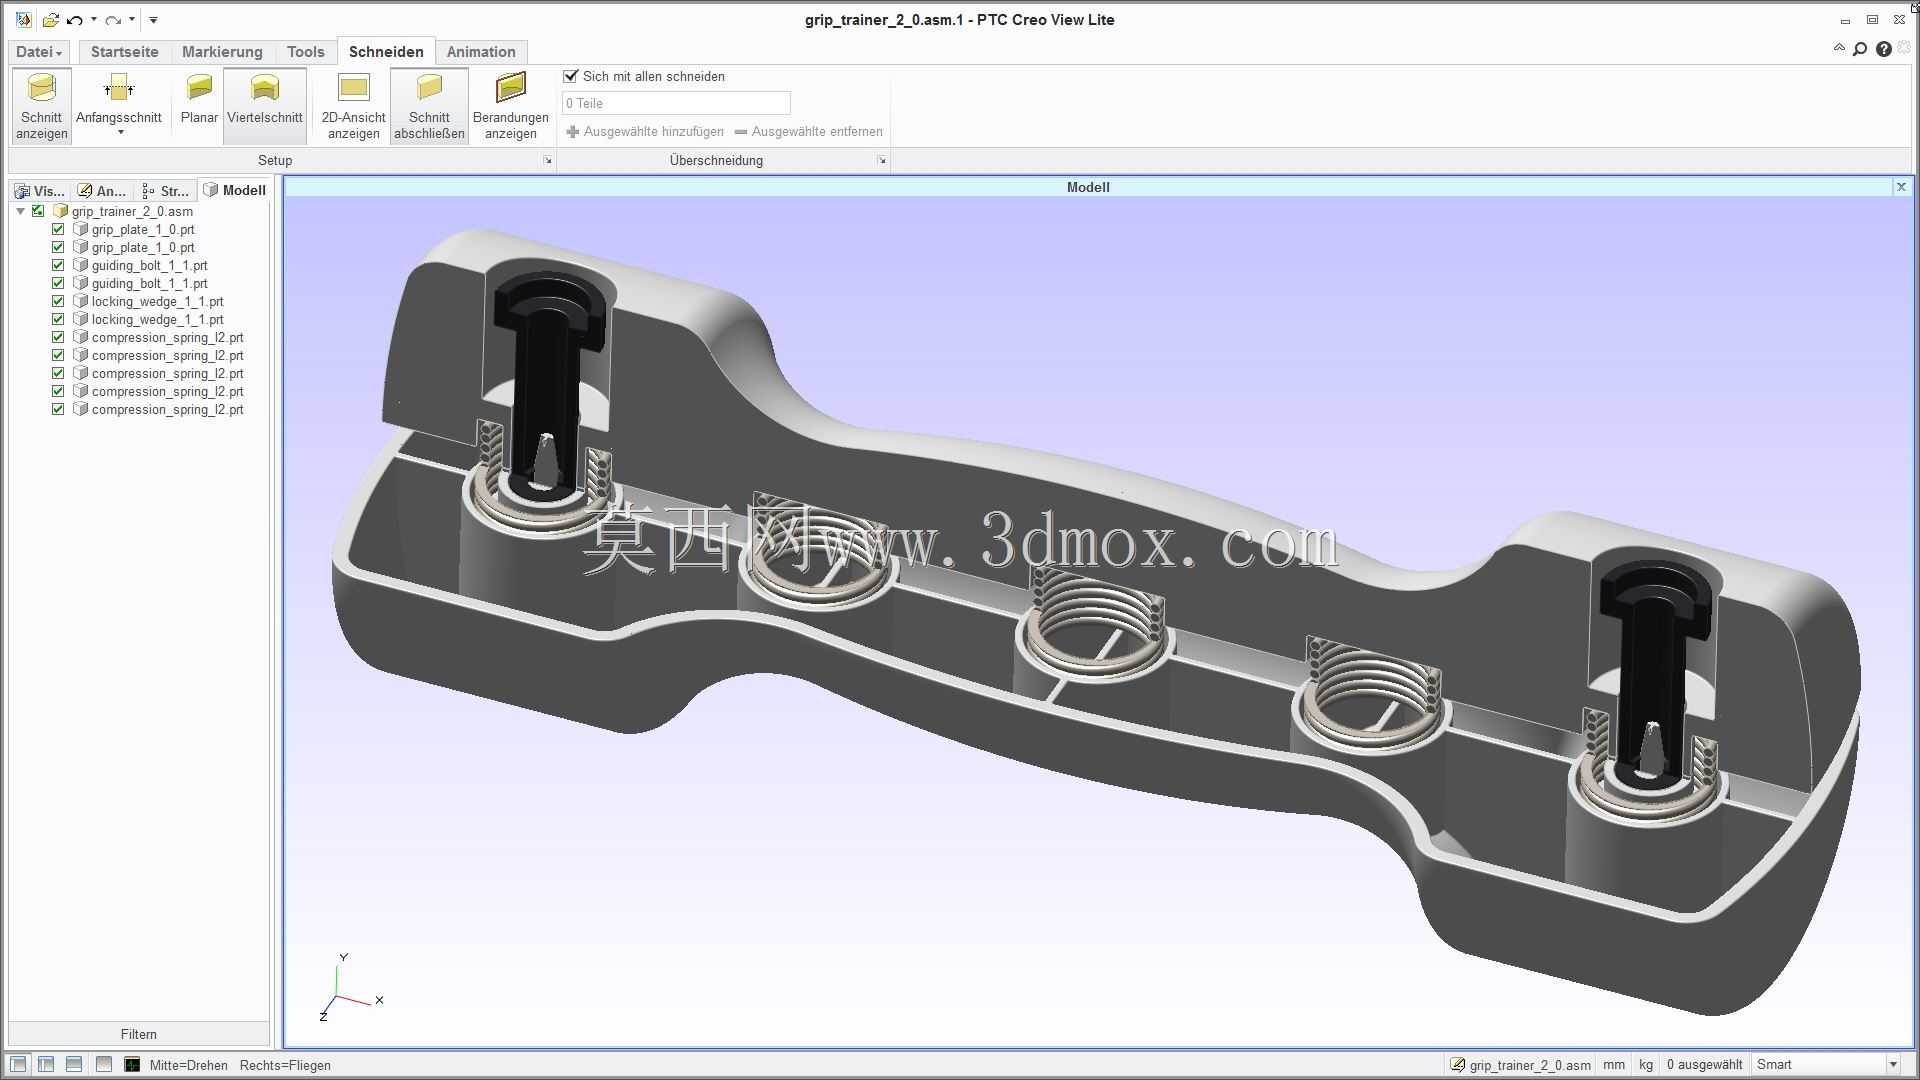Uncheck the second guiding_bolt_1_1.prt checkbox

click(58, 283)
